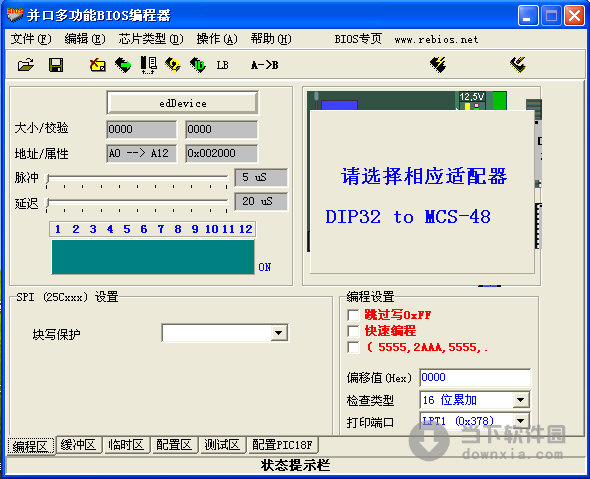The height and width of the screenshot is (479, 590).
Task: Click the 脉冲 pulse slider
Action: click(137, 178)
